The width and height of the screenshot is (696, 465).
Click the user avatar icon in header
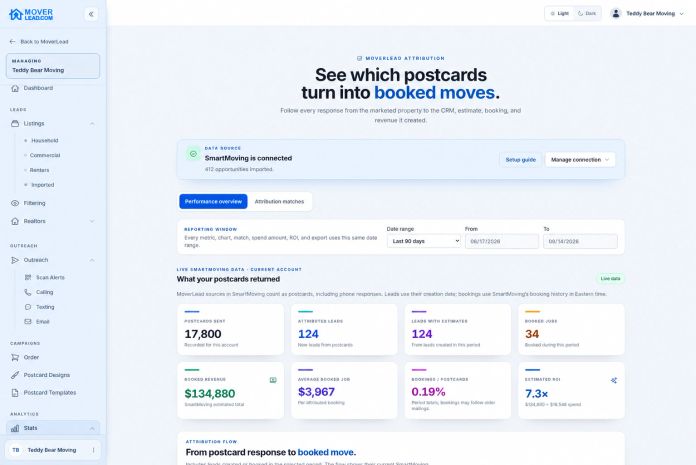[616, 14]
